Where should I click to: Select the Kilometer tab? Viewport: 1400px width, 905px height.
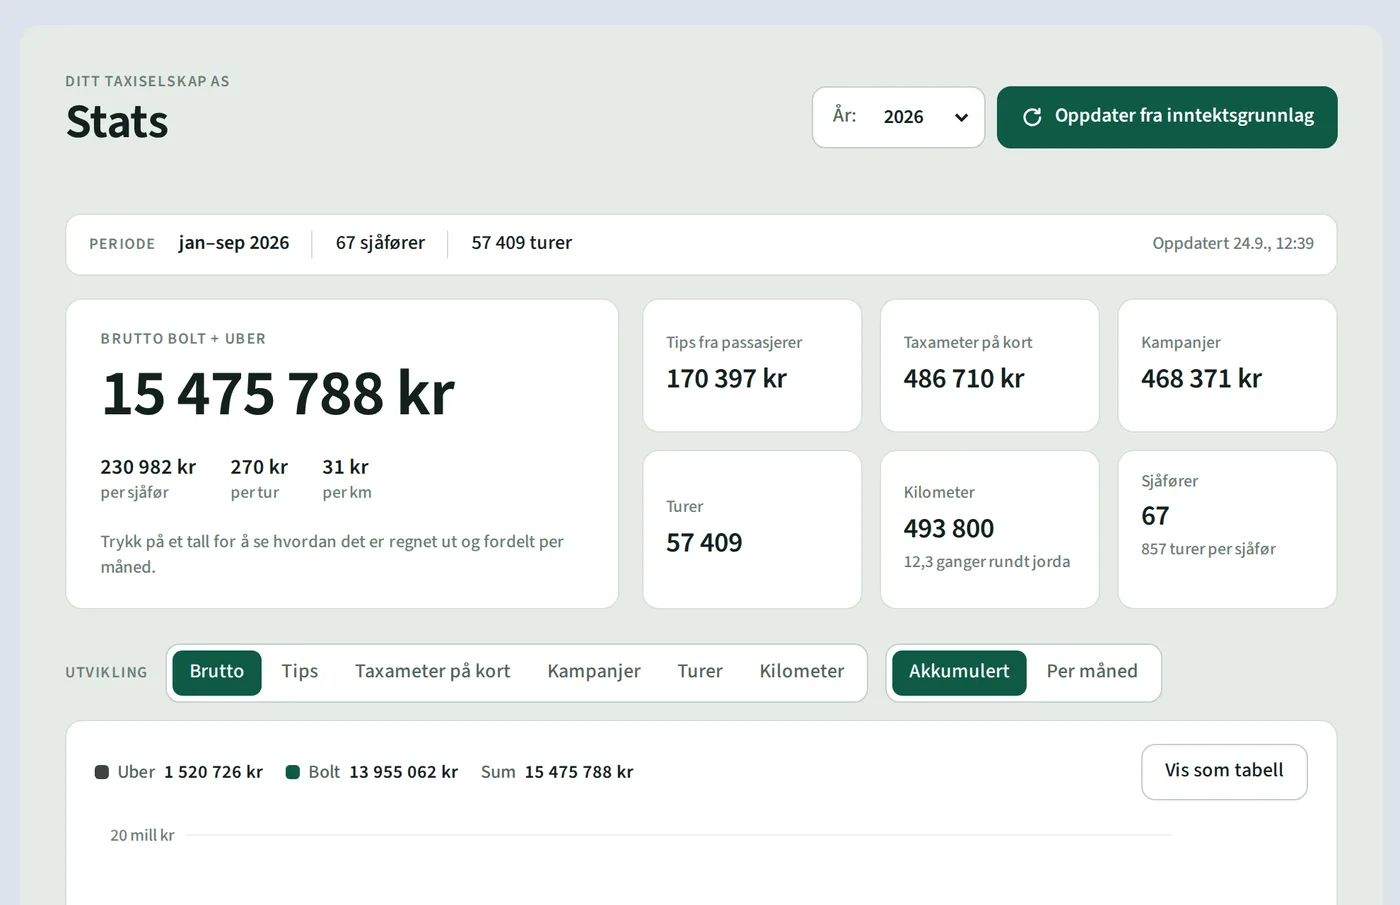[802, 672]
